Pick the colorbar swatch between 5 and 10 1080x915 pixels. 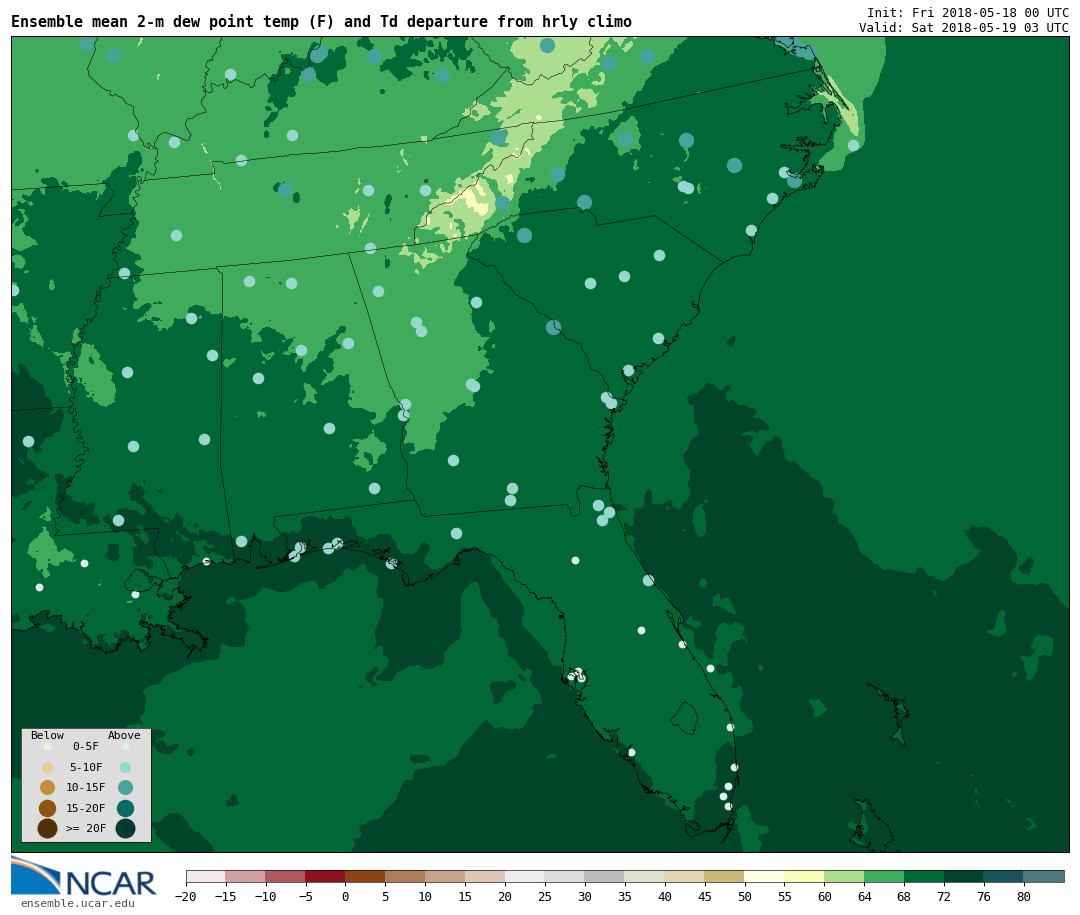(405, 876)
